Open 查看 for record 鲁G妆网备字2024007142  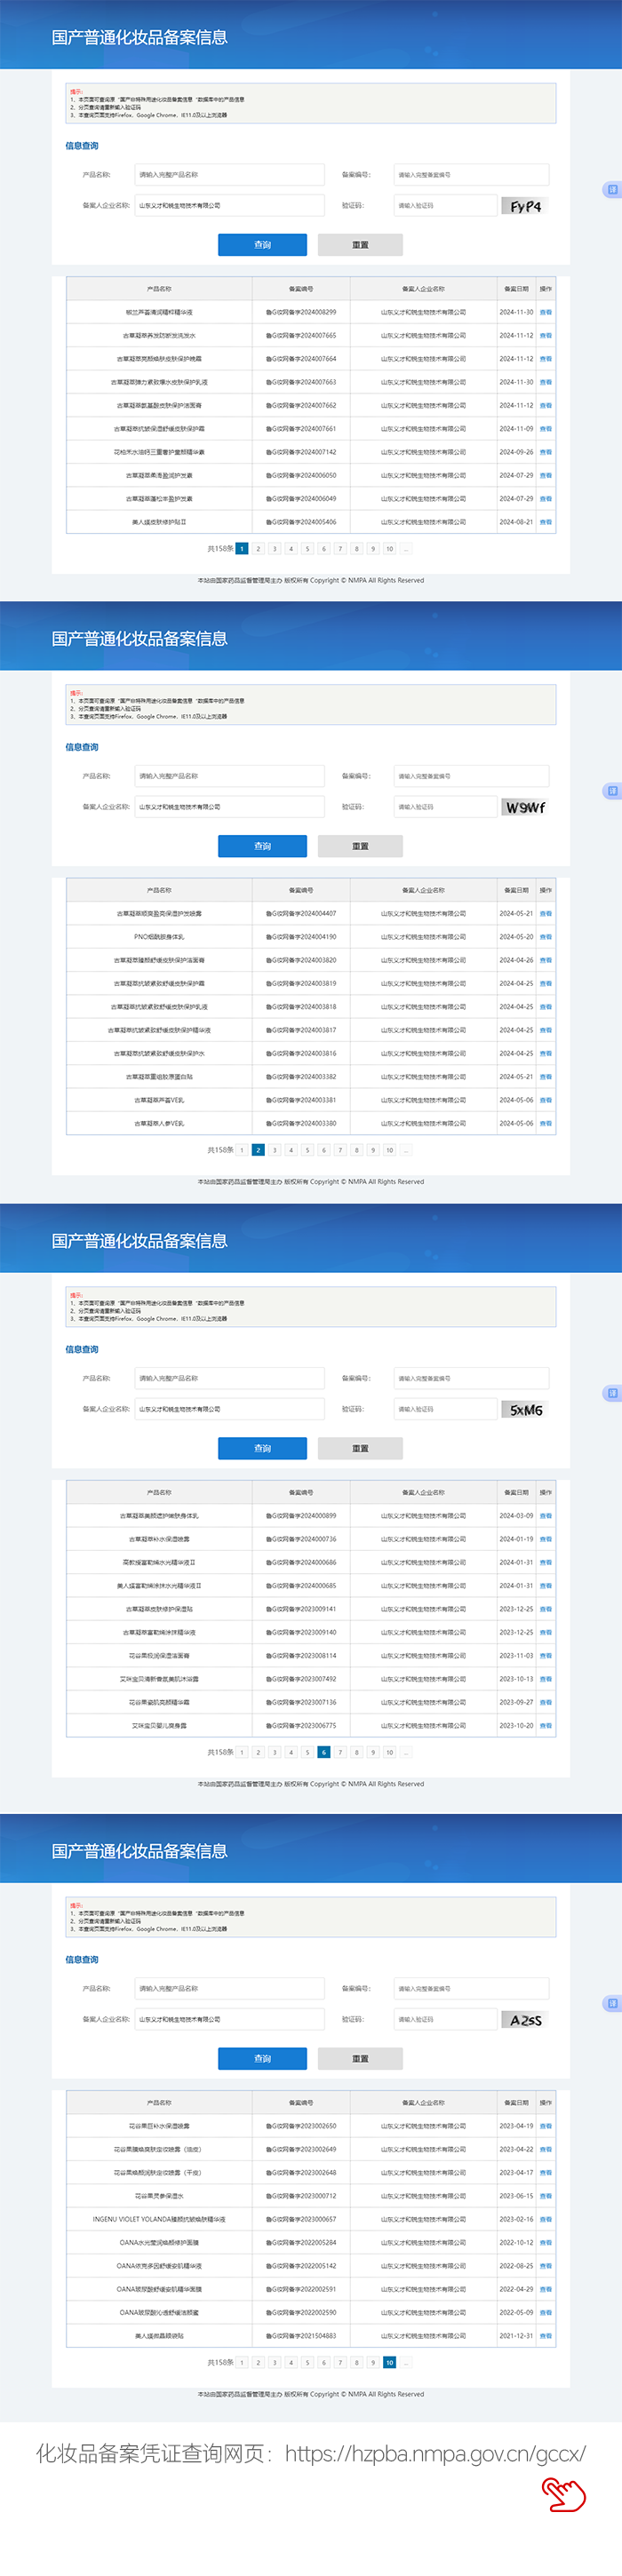tap(545, 452)
